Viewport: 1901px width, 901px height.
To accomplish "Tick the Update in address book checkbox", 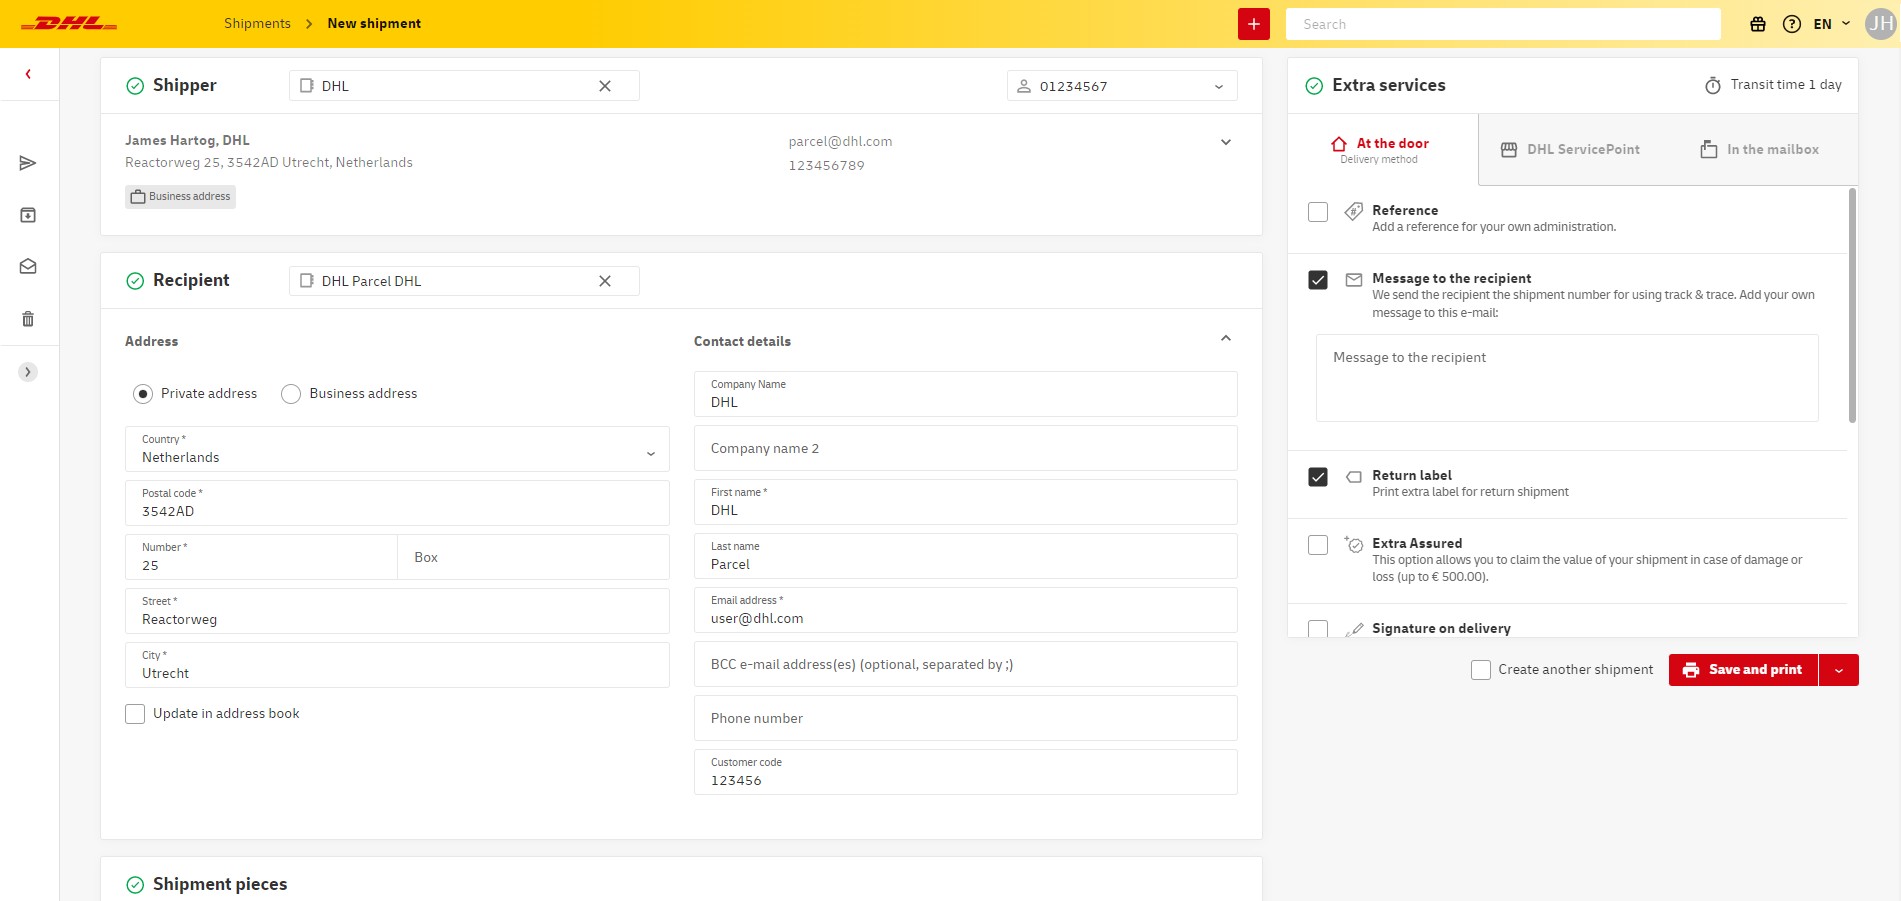I will [135, 714].
